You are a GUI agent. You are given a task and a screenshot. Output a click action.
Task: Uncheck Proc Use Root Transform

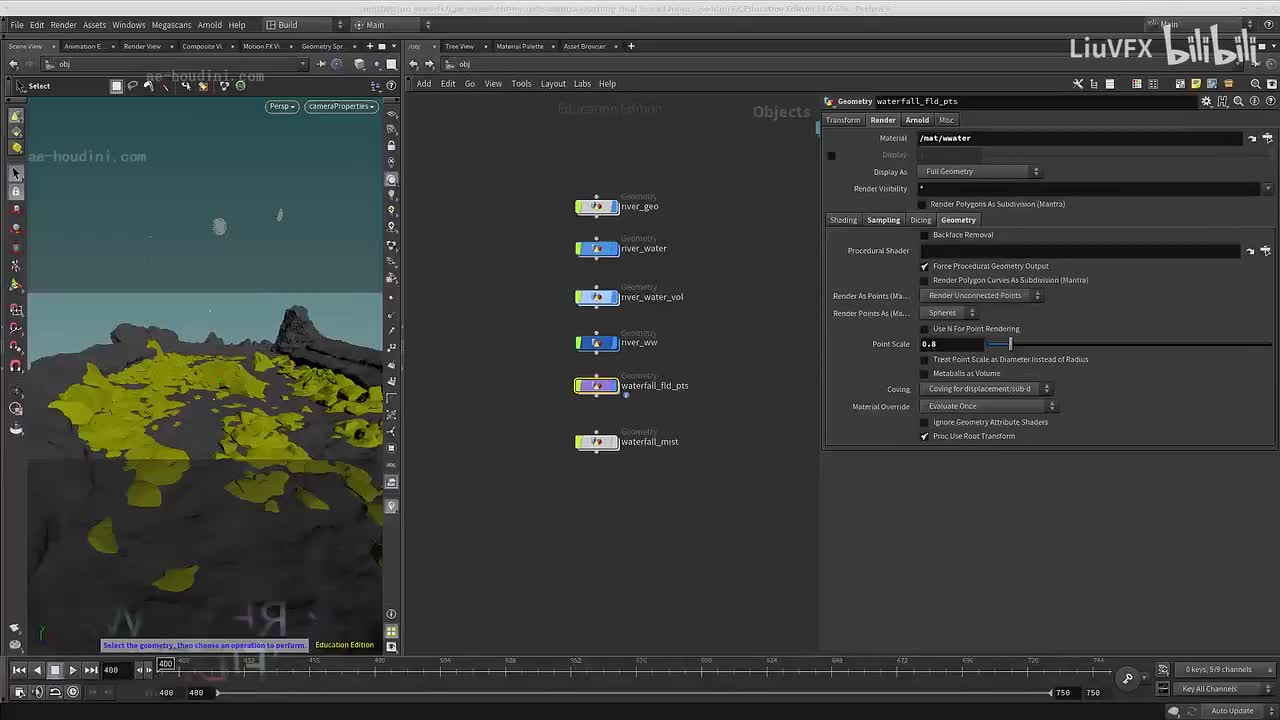click(924, 436)
